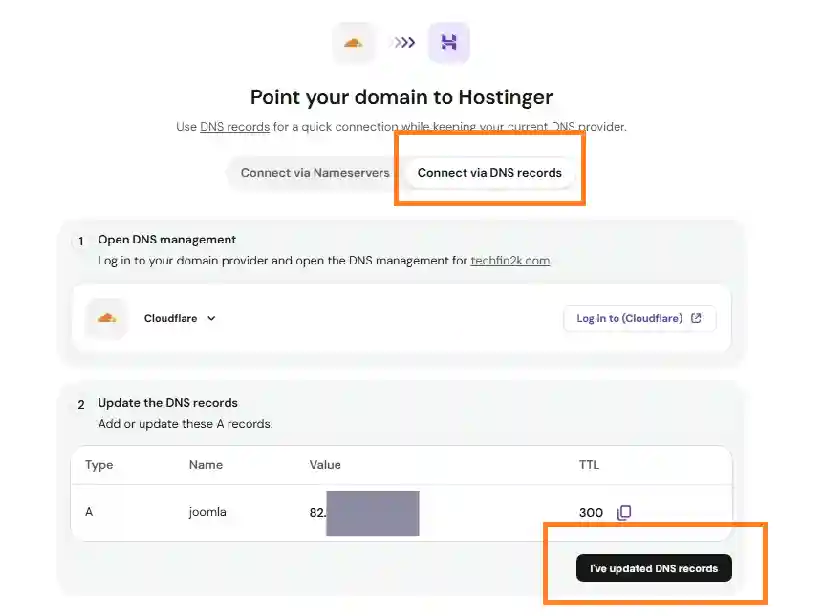Select the record type cell 'A'
This screenshot has height=616, width=813.
click(89, 512)
